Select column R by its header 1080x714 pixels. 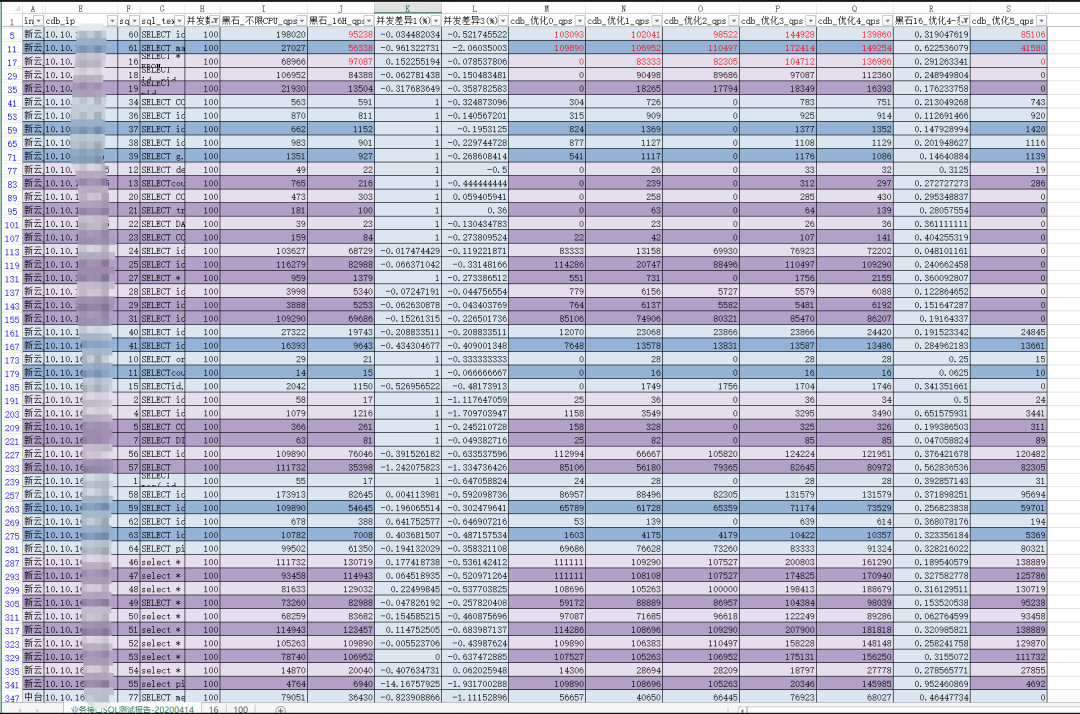(931, 8)
